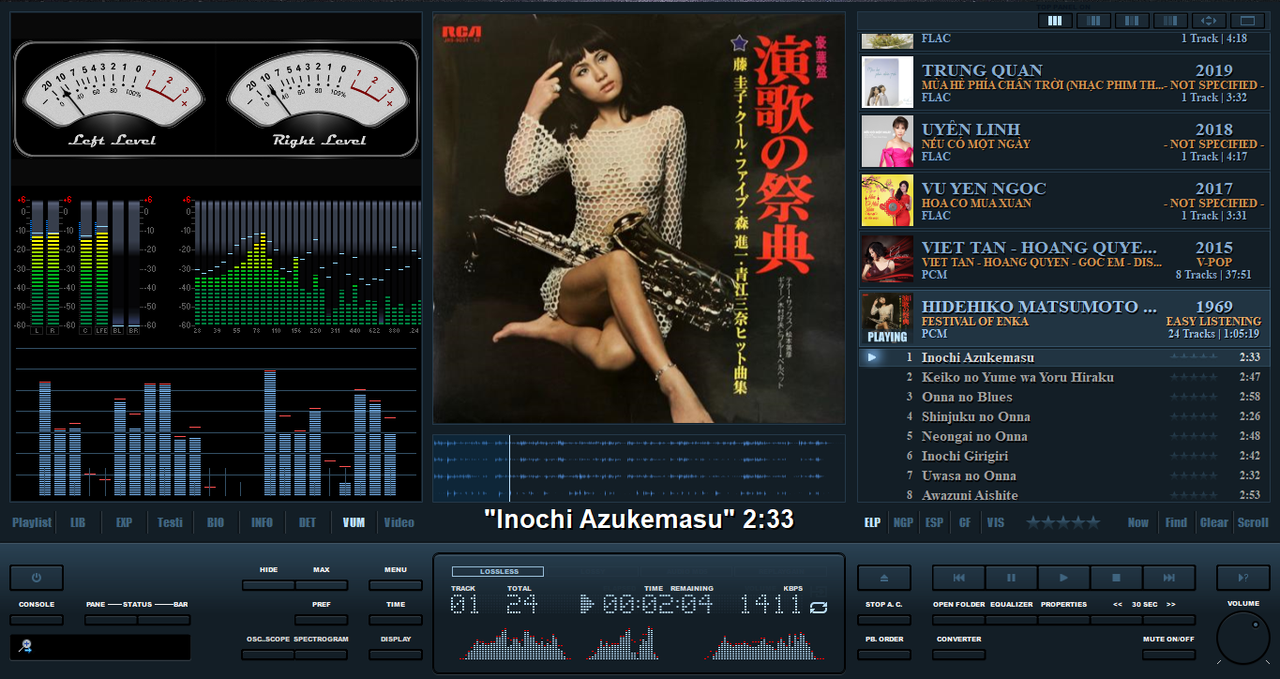Click the Find button
Image resolution: width=1280 pixels, height=679 pixels.
coord(1176,522)
